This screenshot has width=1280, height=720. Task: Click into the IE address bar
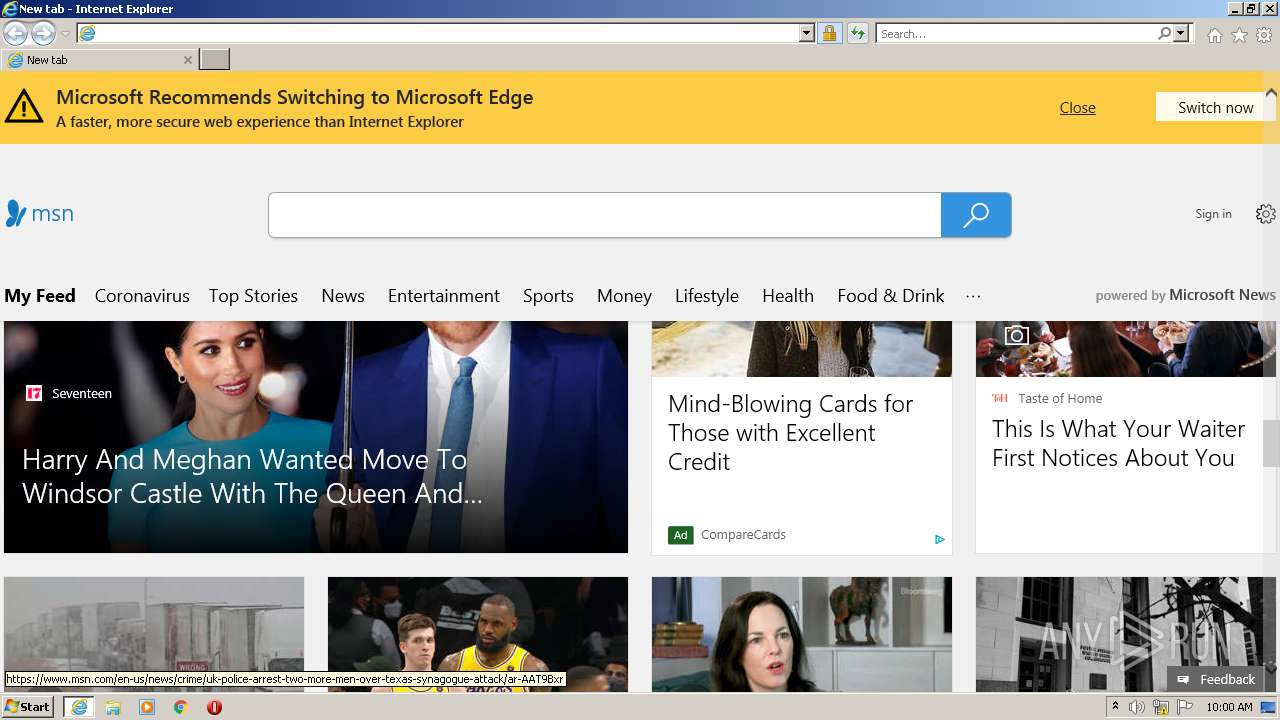coord(438,33)
